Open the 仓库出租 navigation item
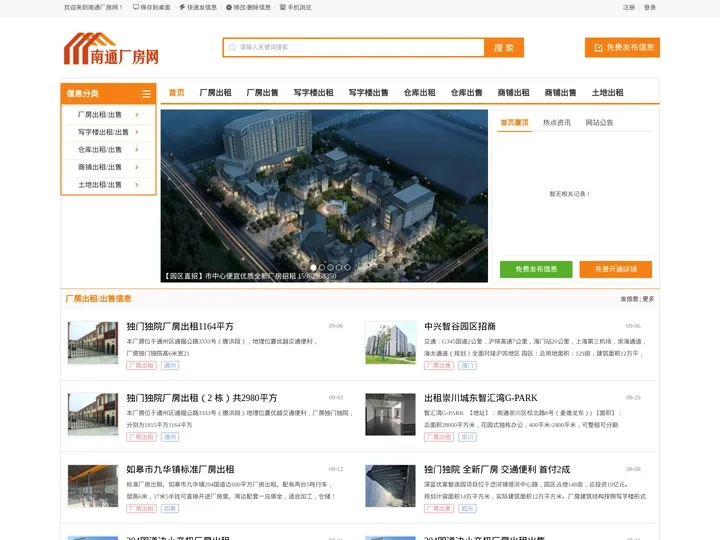This screenshot has width=720, height=540. [420, 93]
